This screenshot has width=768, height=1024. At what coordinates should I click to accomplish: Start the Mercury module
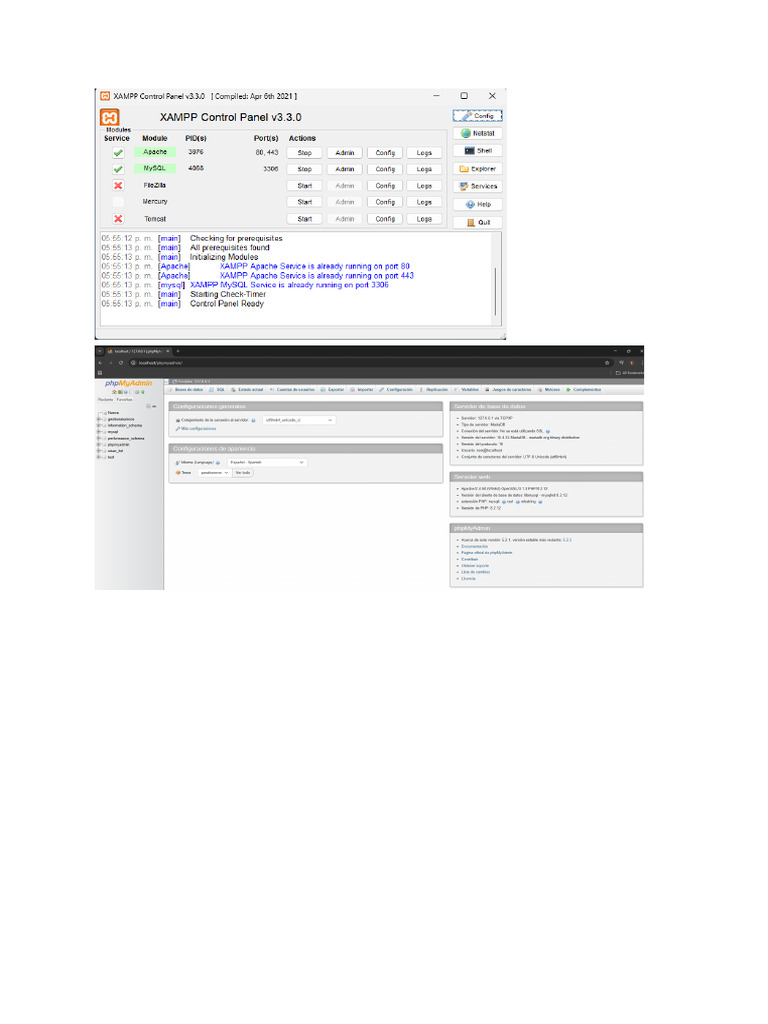coord(304,202)
